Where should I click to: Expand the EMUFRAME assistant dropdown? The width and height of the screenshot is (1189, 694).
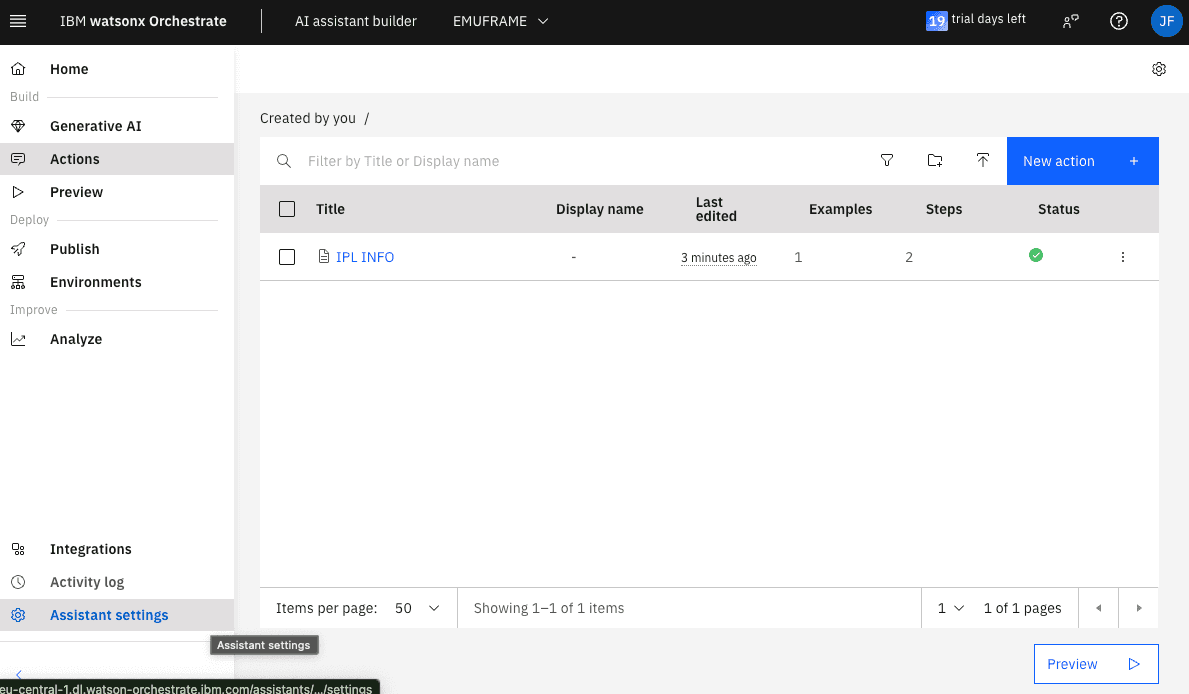(x=501, y=21)
